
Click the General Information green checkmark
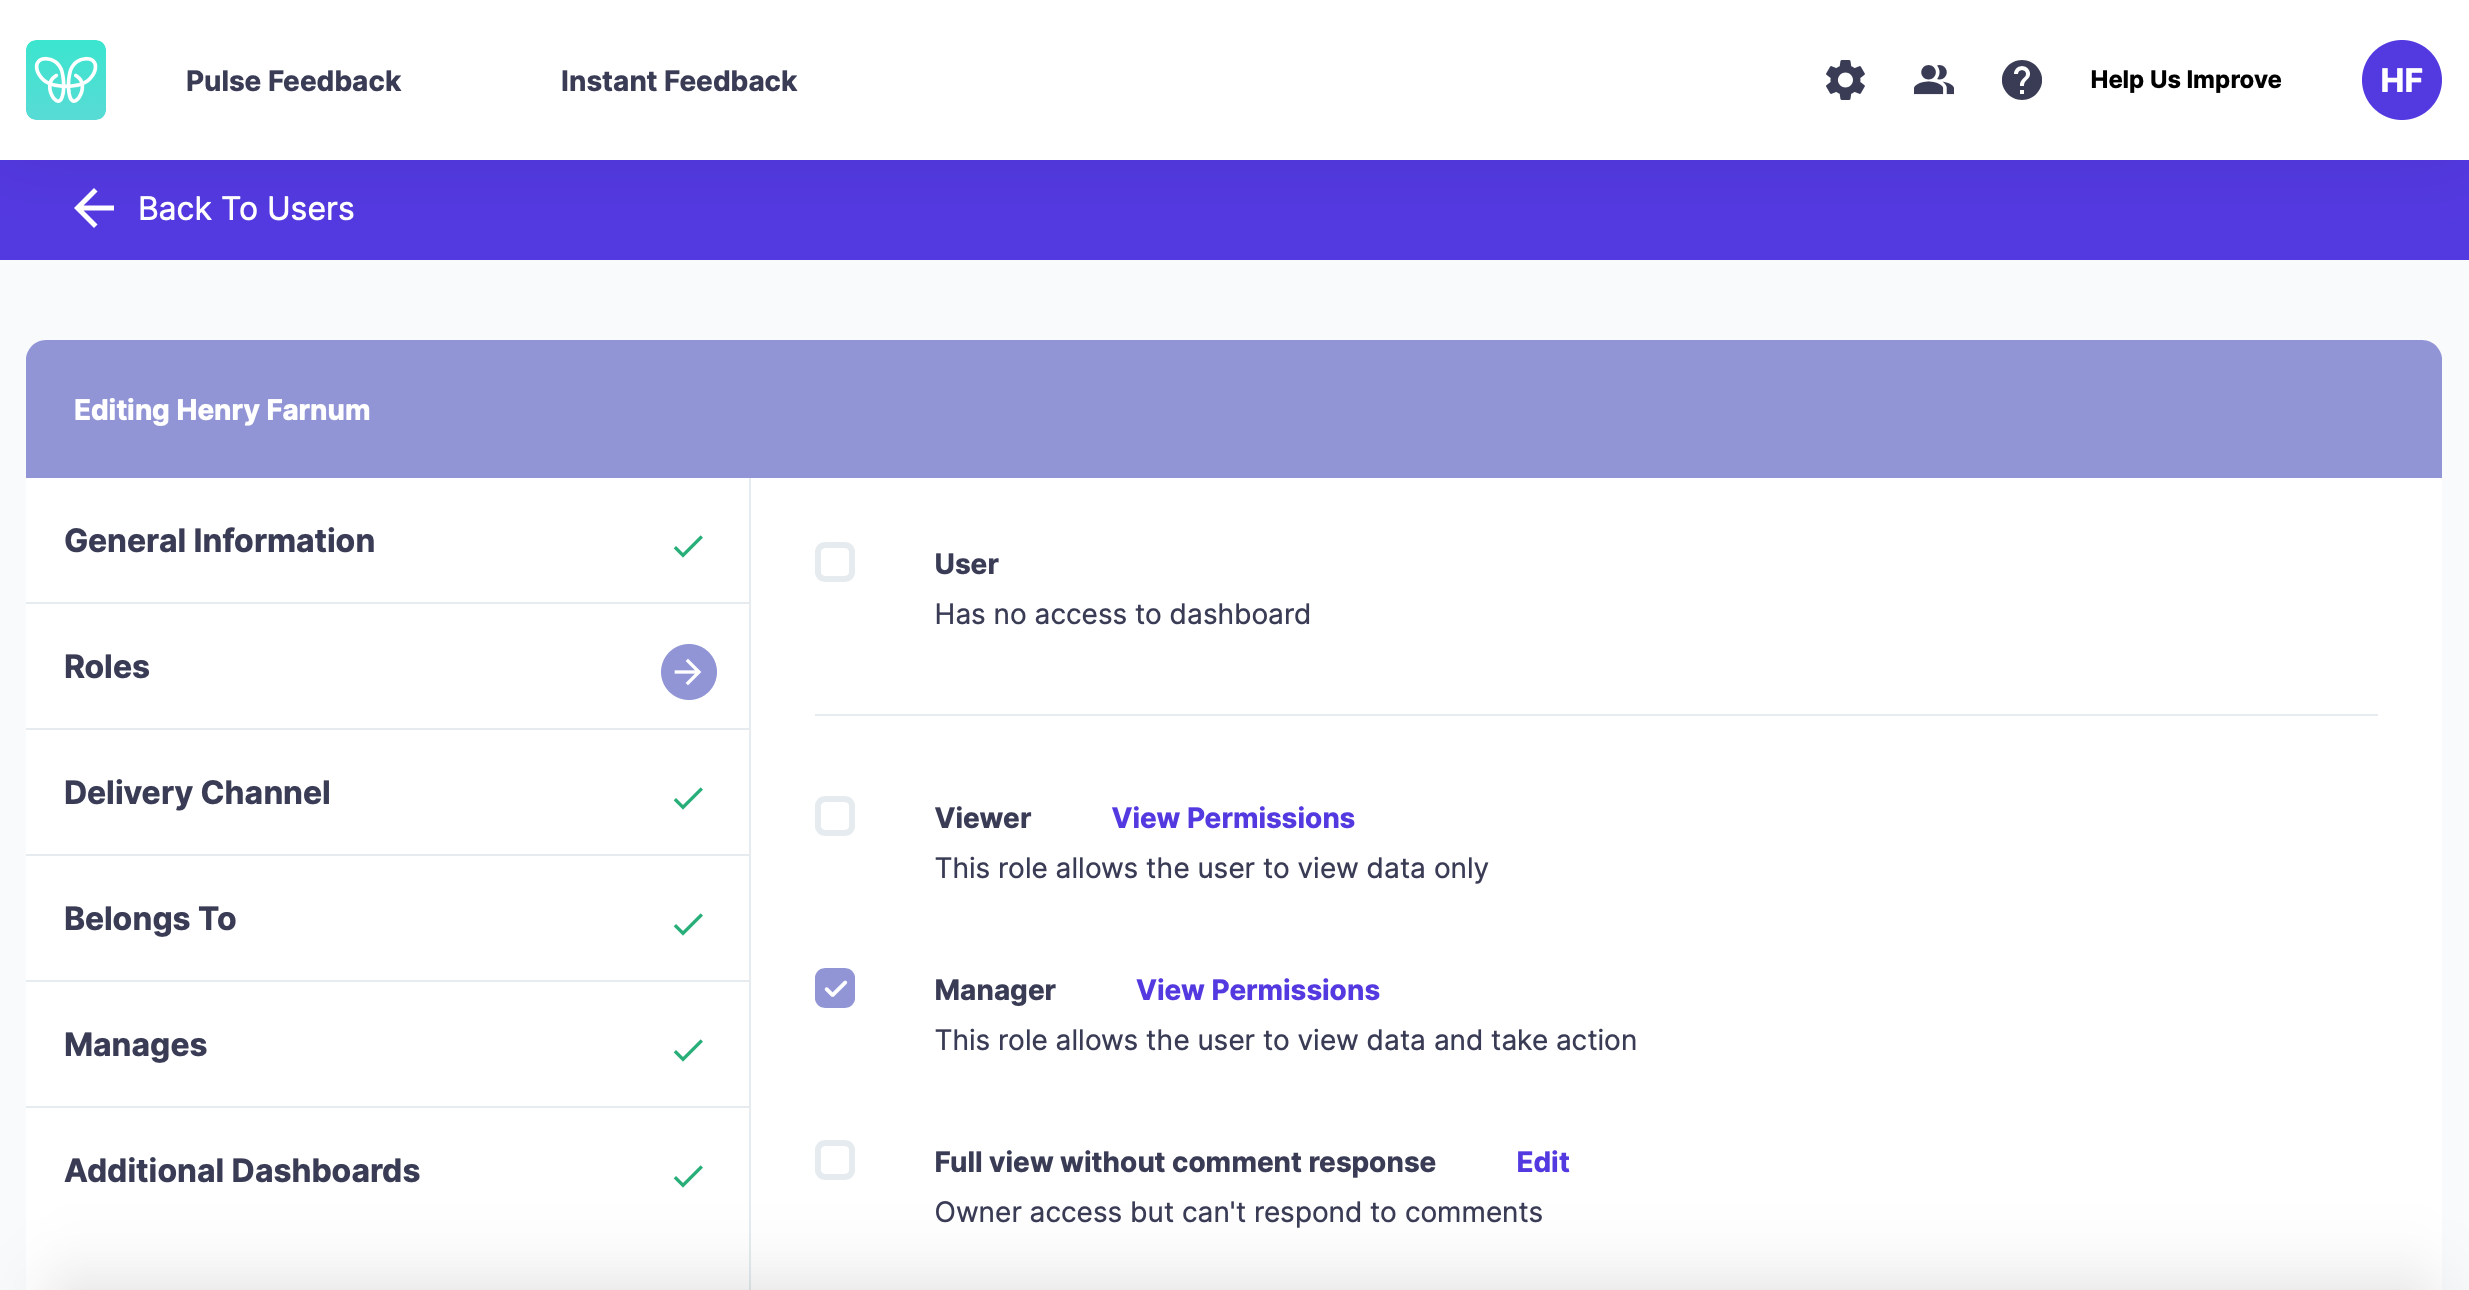688,546
